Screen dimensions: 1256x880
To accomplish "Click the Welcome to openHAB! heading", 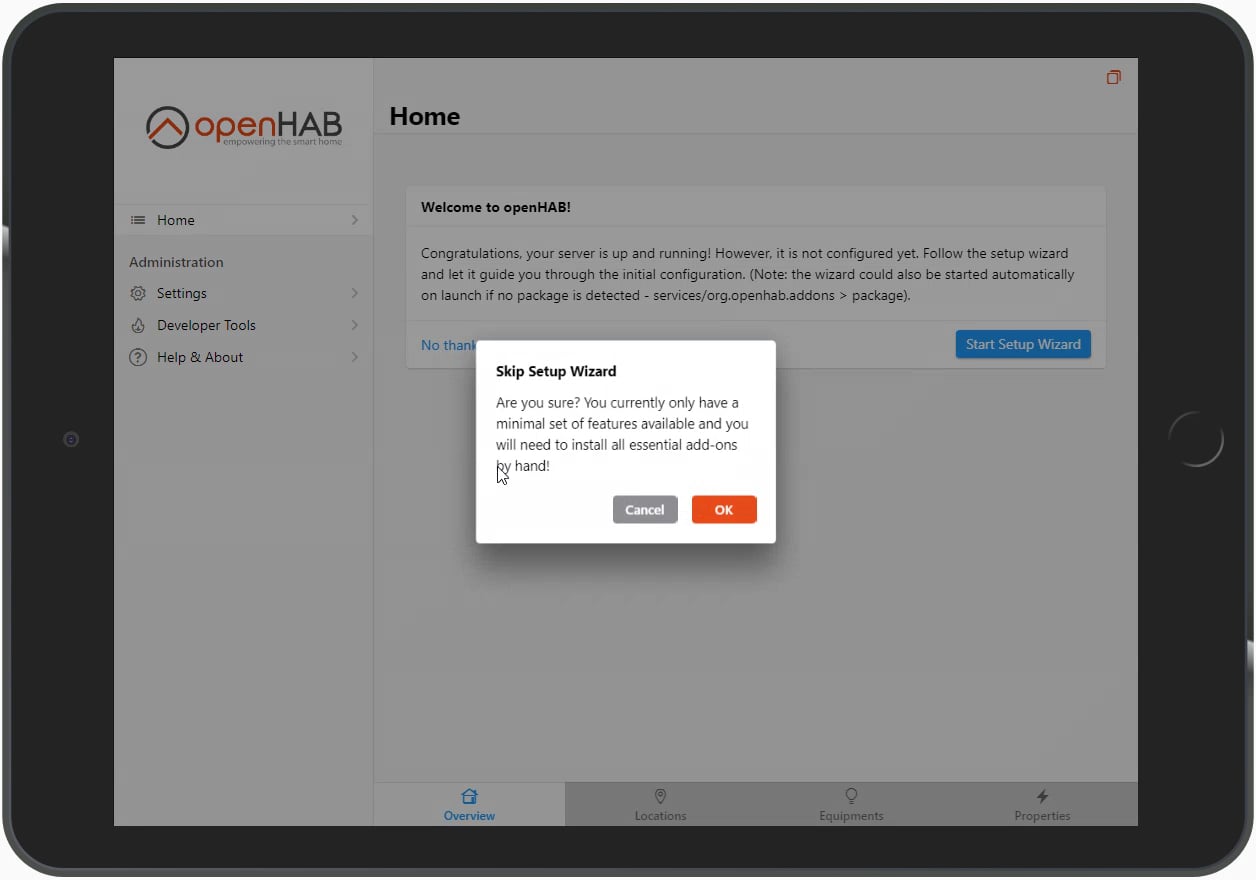I will (496, 208).
